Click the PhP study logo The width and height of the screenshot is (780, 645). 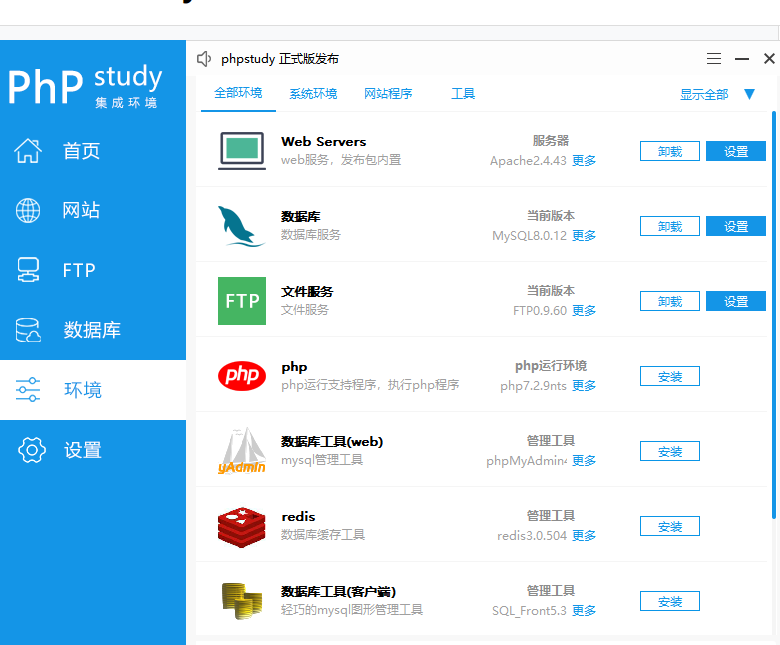pyautogui.click(x=85, y=85)
